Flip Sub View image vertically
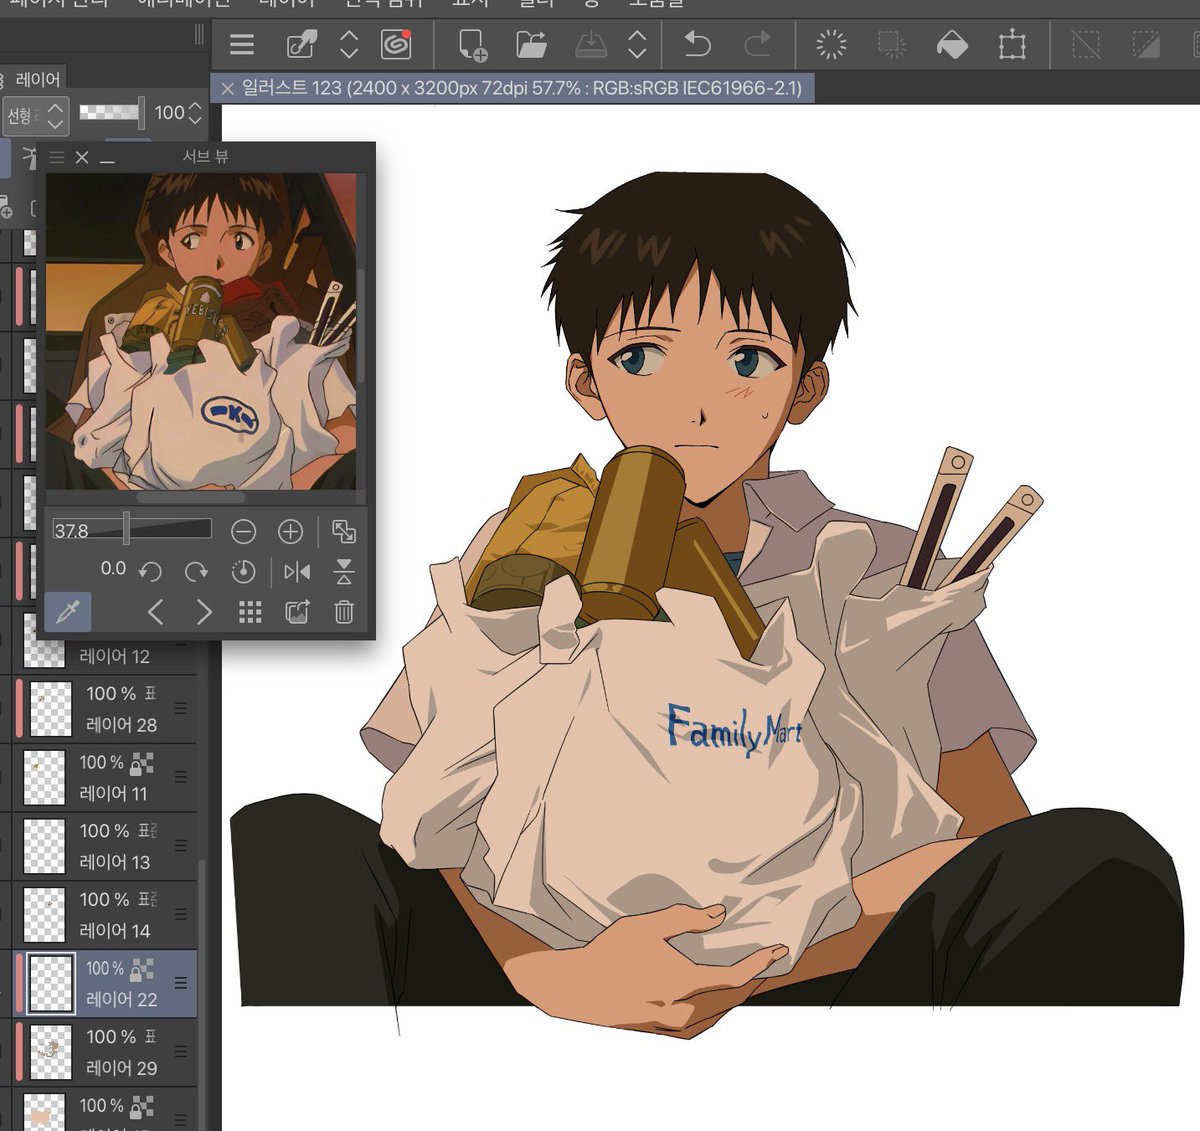 [x=344, y=571]
